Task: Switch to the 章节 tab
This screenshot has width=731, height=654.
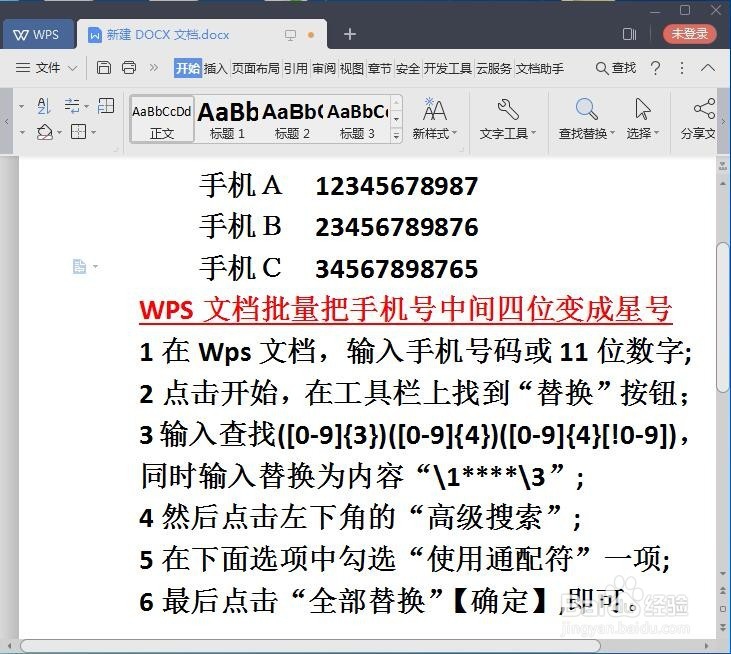Action: (x=379, y=69)
